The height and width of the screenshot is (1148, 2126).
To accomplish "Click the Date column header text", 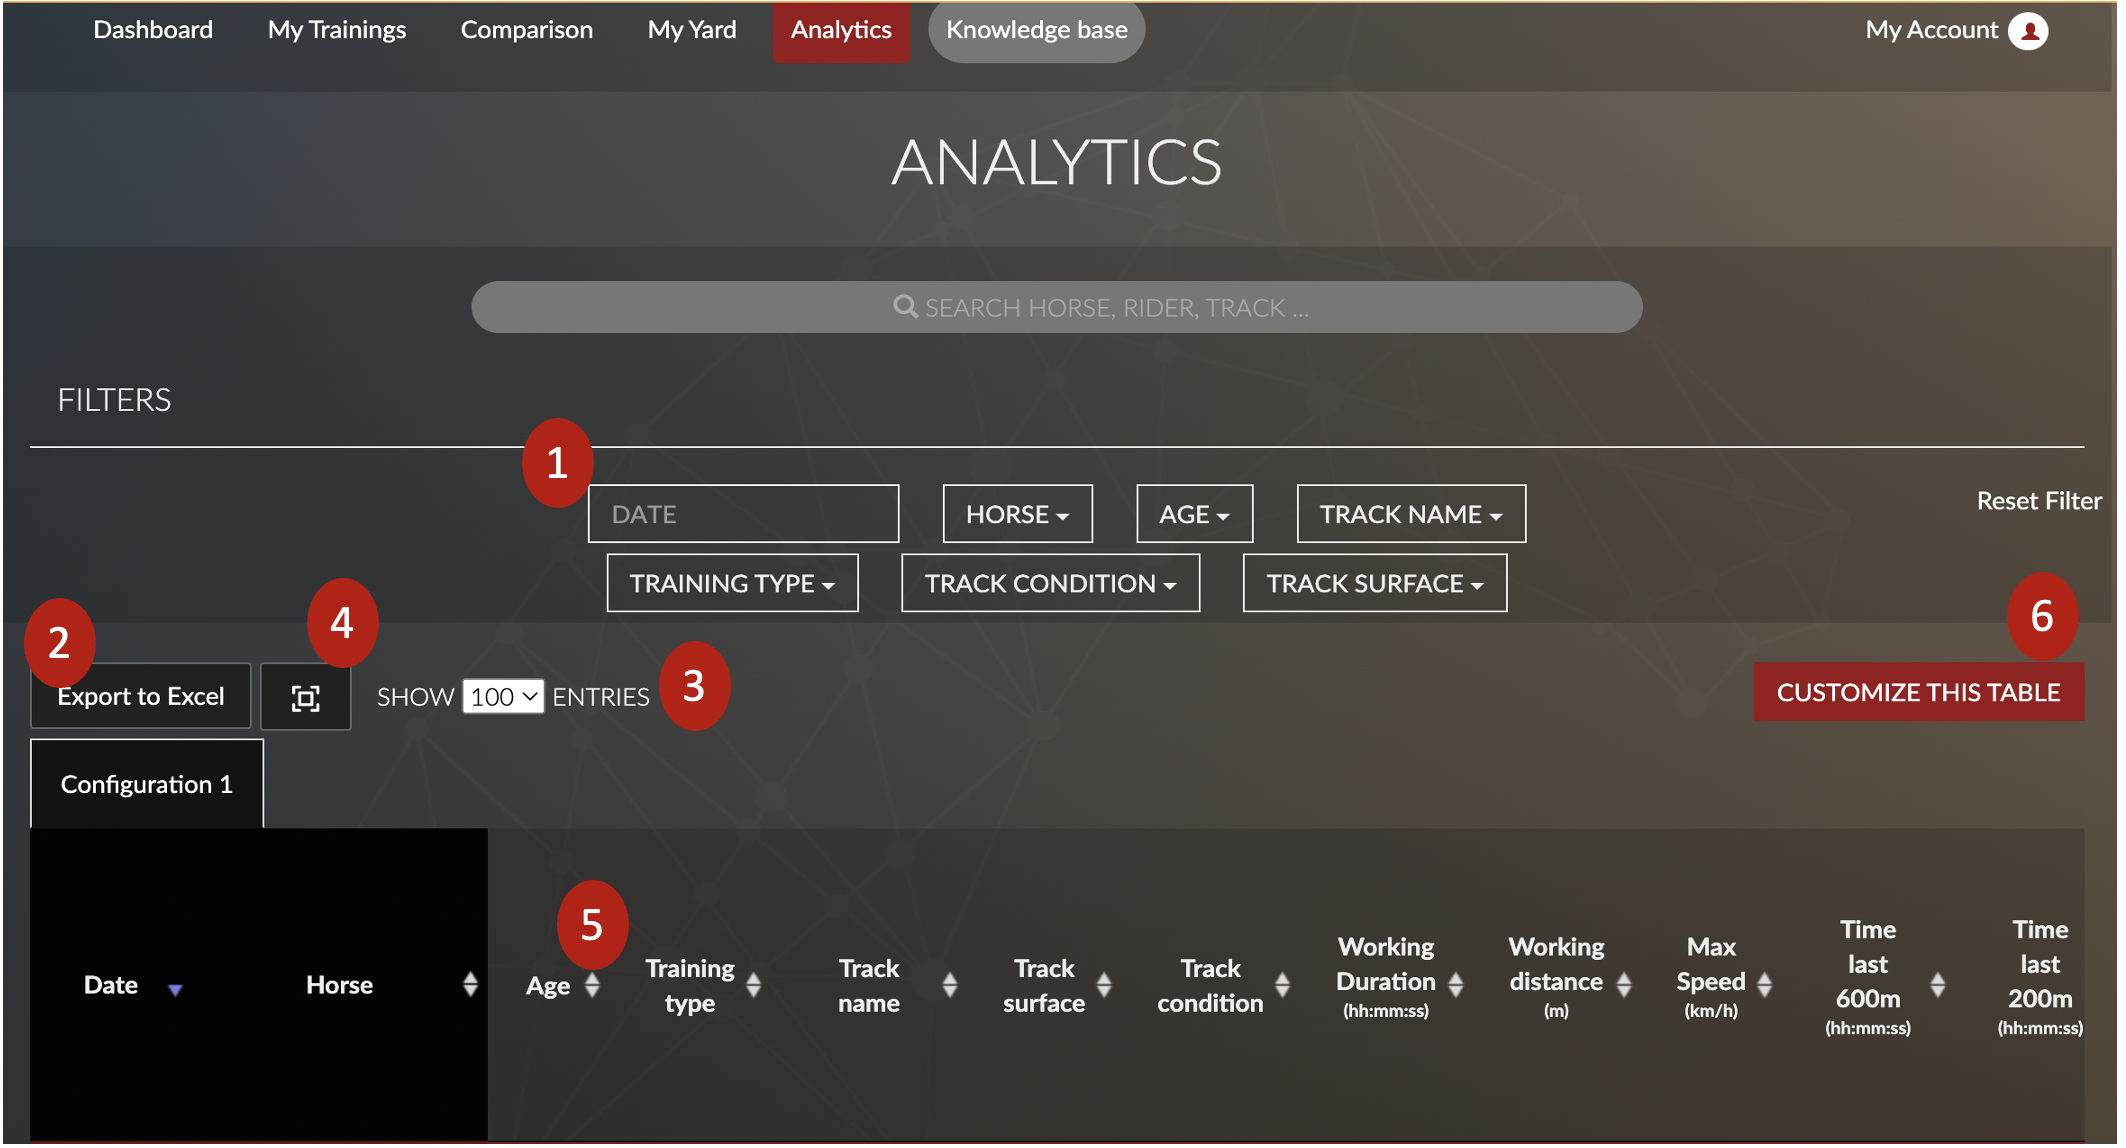I will (111, 985).
